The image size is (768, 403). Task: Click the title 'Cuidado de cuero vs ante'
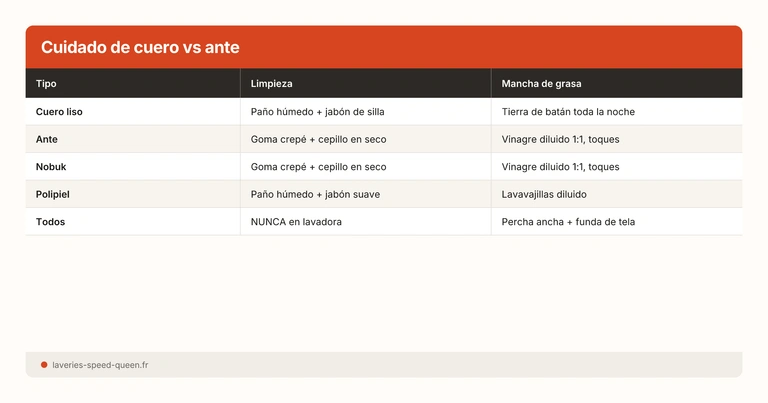point(140,48)
